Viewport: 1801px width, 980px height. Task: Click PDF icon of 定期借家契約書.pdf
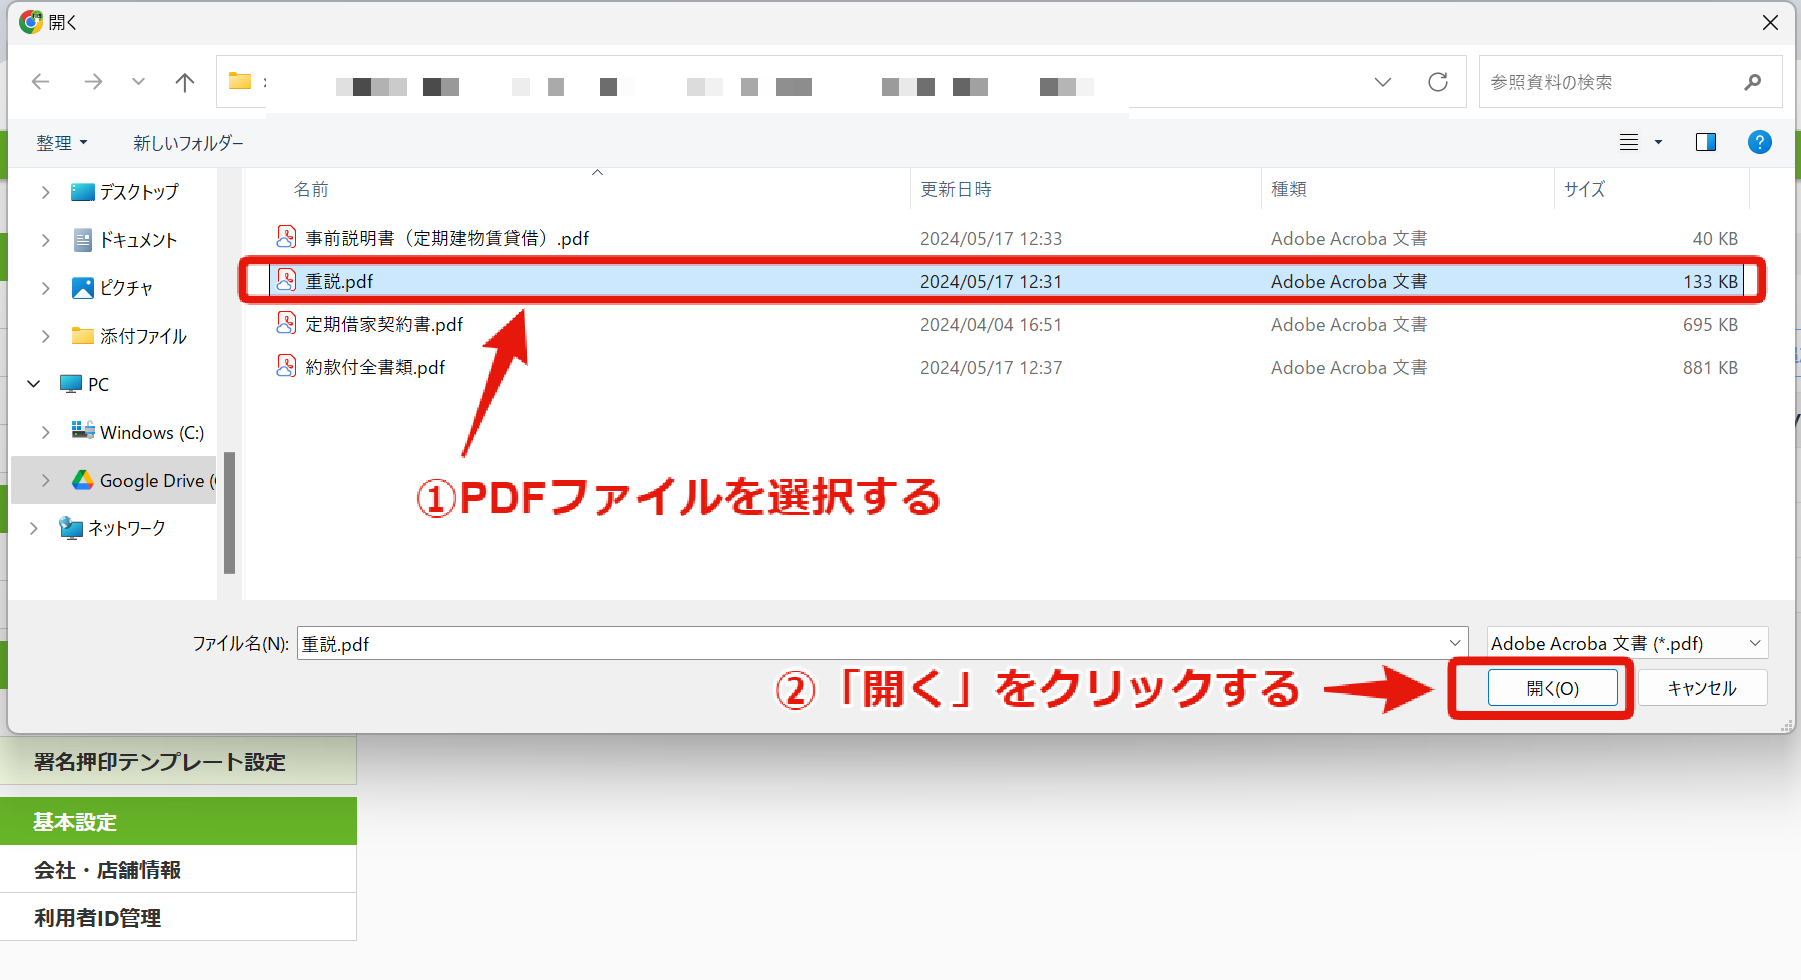tap(286, 323)
